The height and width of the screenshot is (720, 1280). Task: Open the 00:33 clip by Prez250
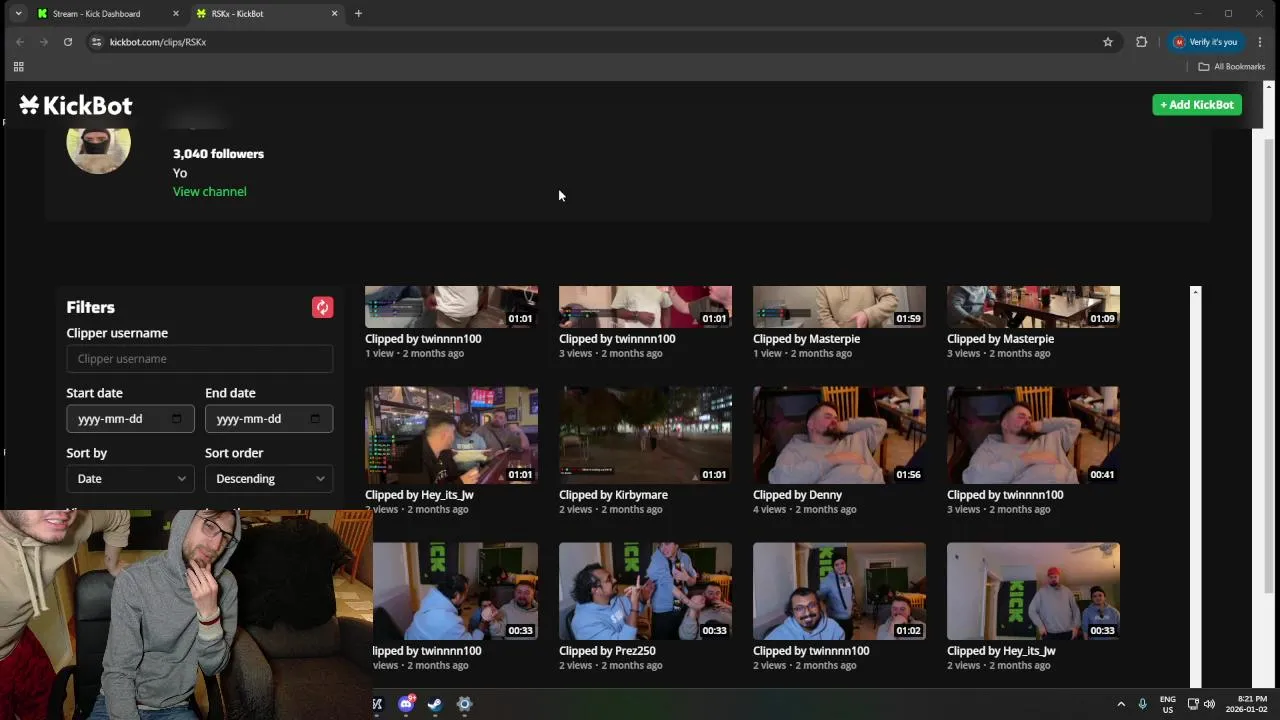[645, 591]
